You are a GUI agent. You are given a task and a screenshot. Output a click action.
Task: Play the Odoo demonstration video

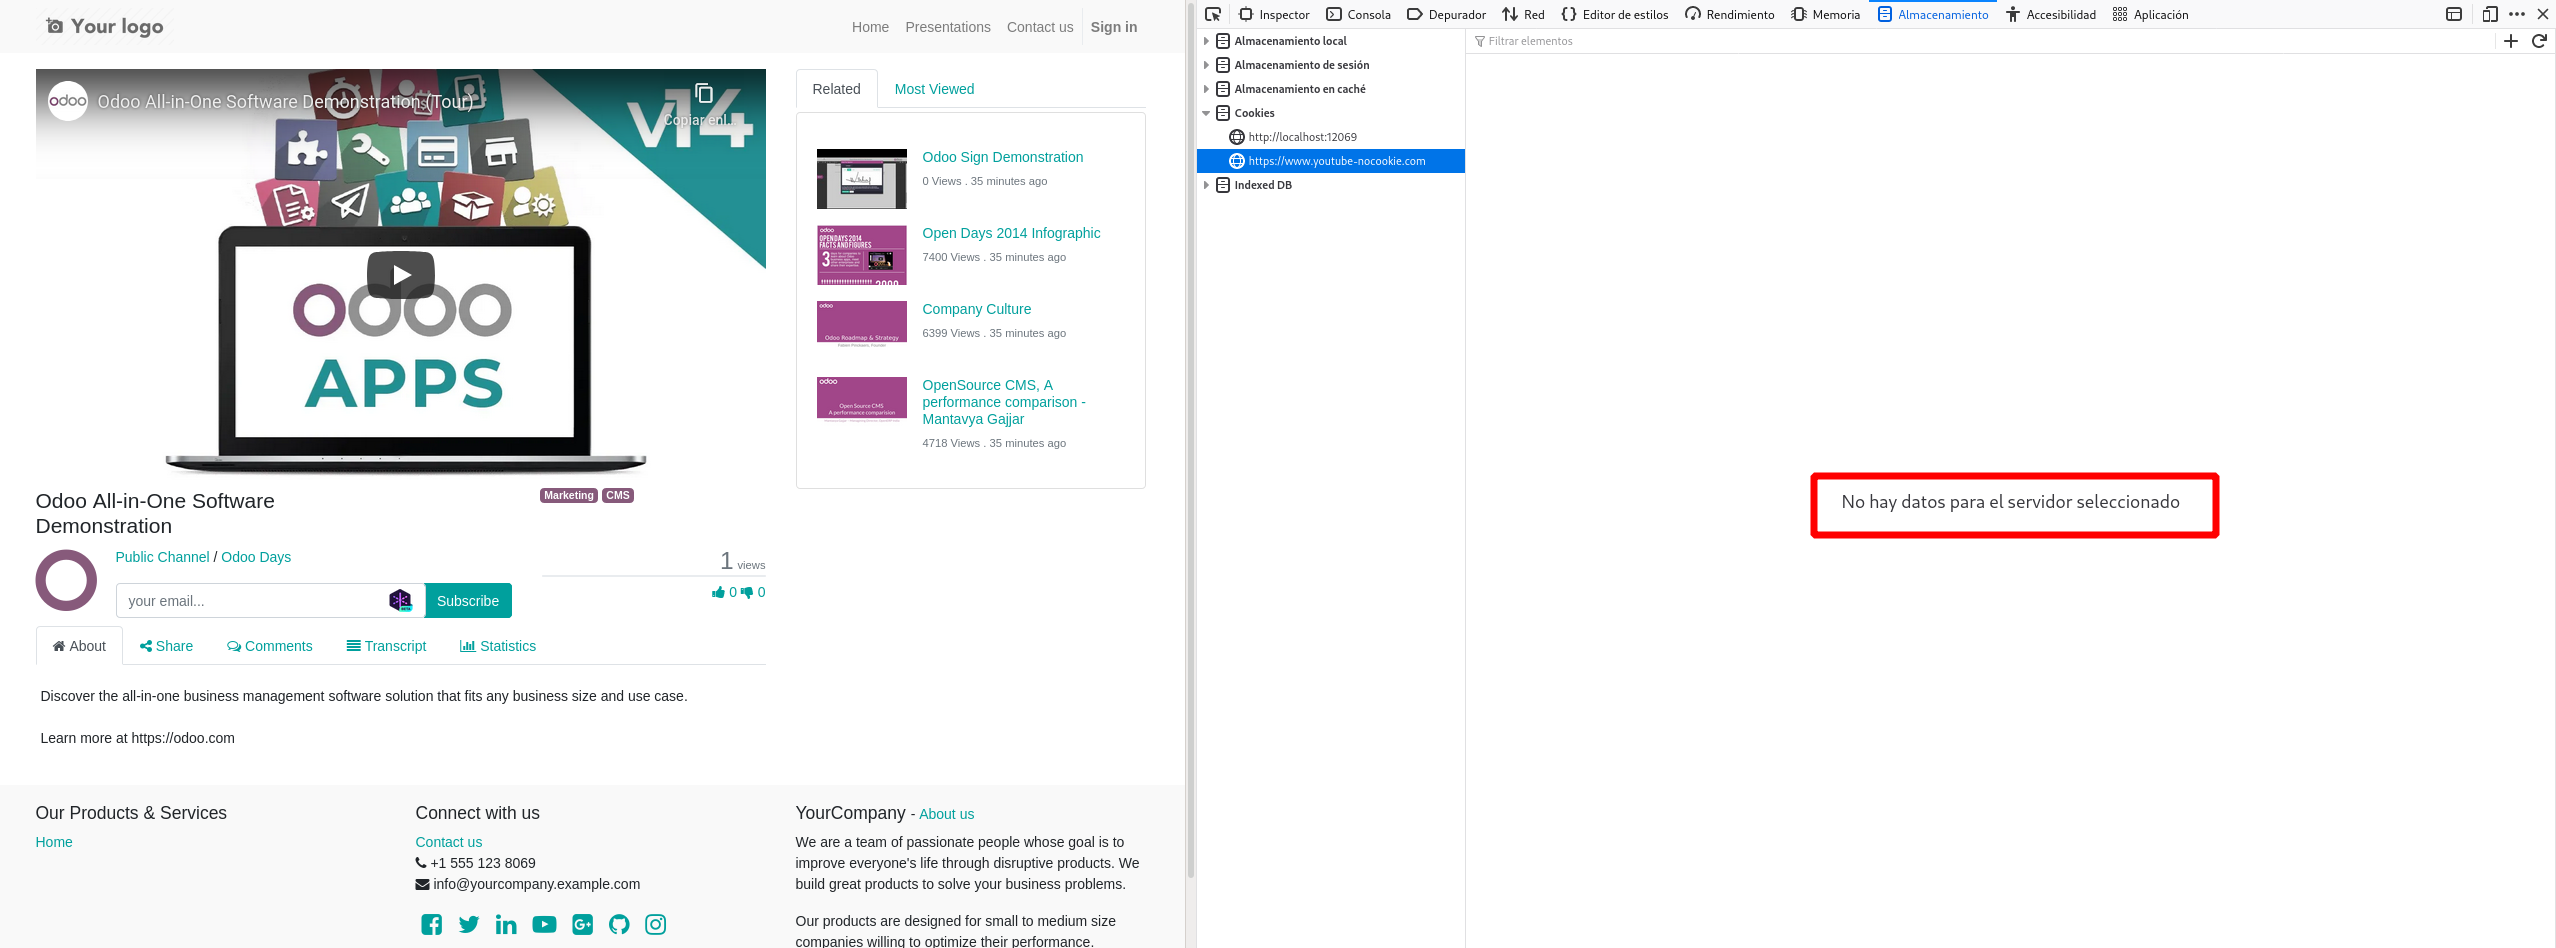point(401,275)
